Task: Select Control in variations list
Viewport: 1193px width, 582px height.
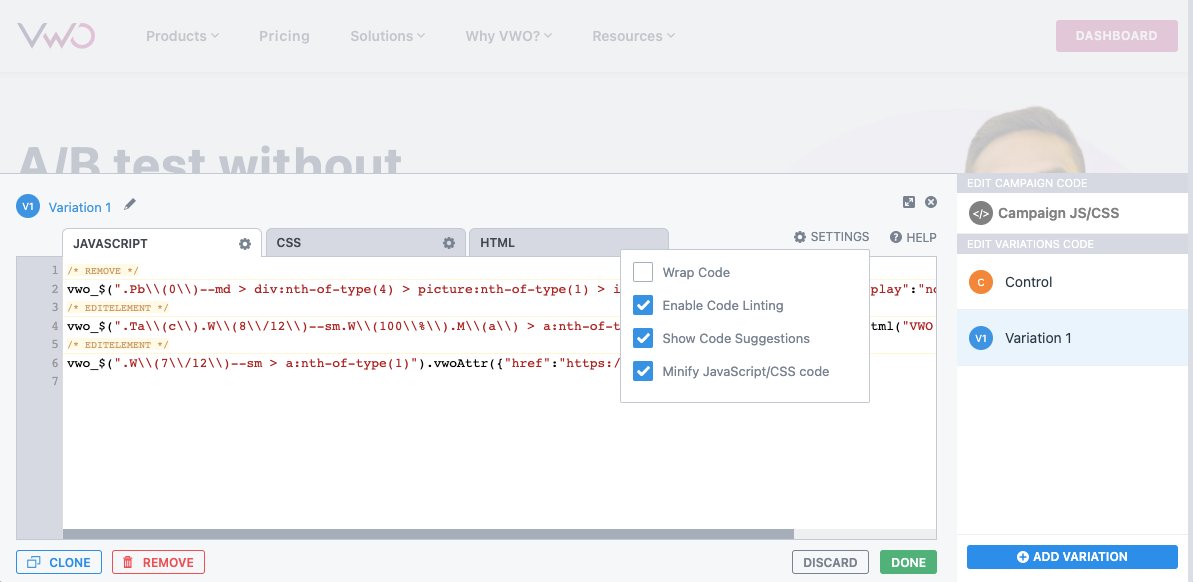Action: pos(1072,281)
